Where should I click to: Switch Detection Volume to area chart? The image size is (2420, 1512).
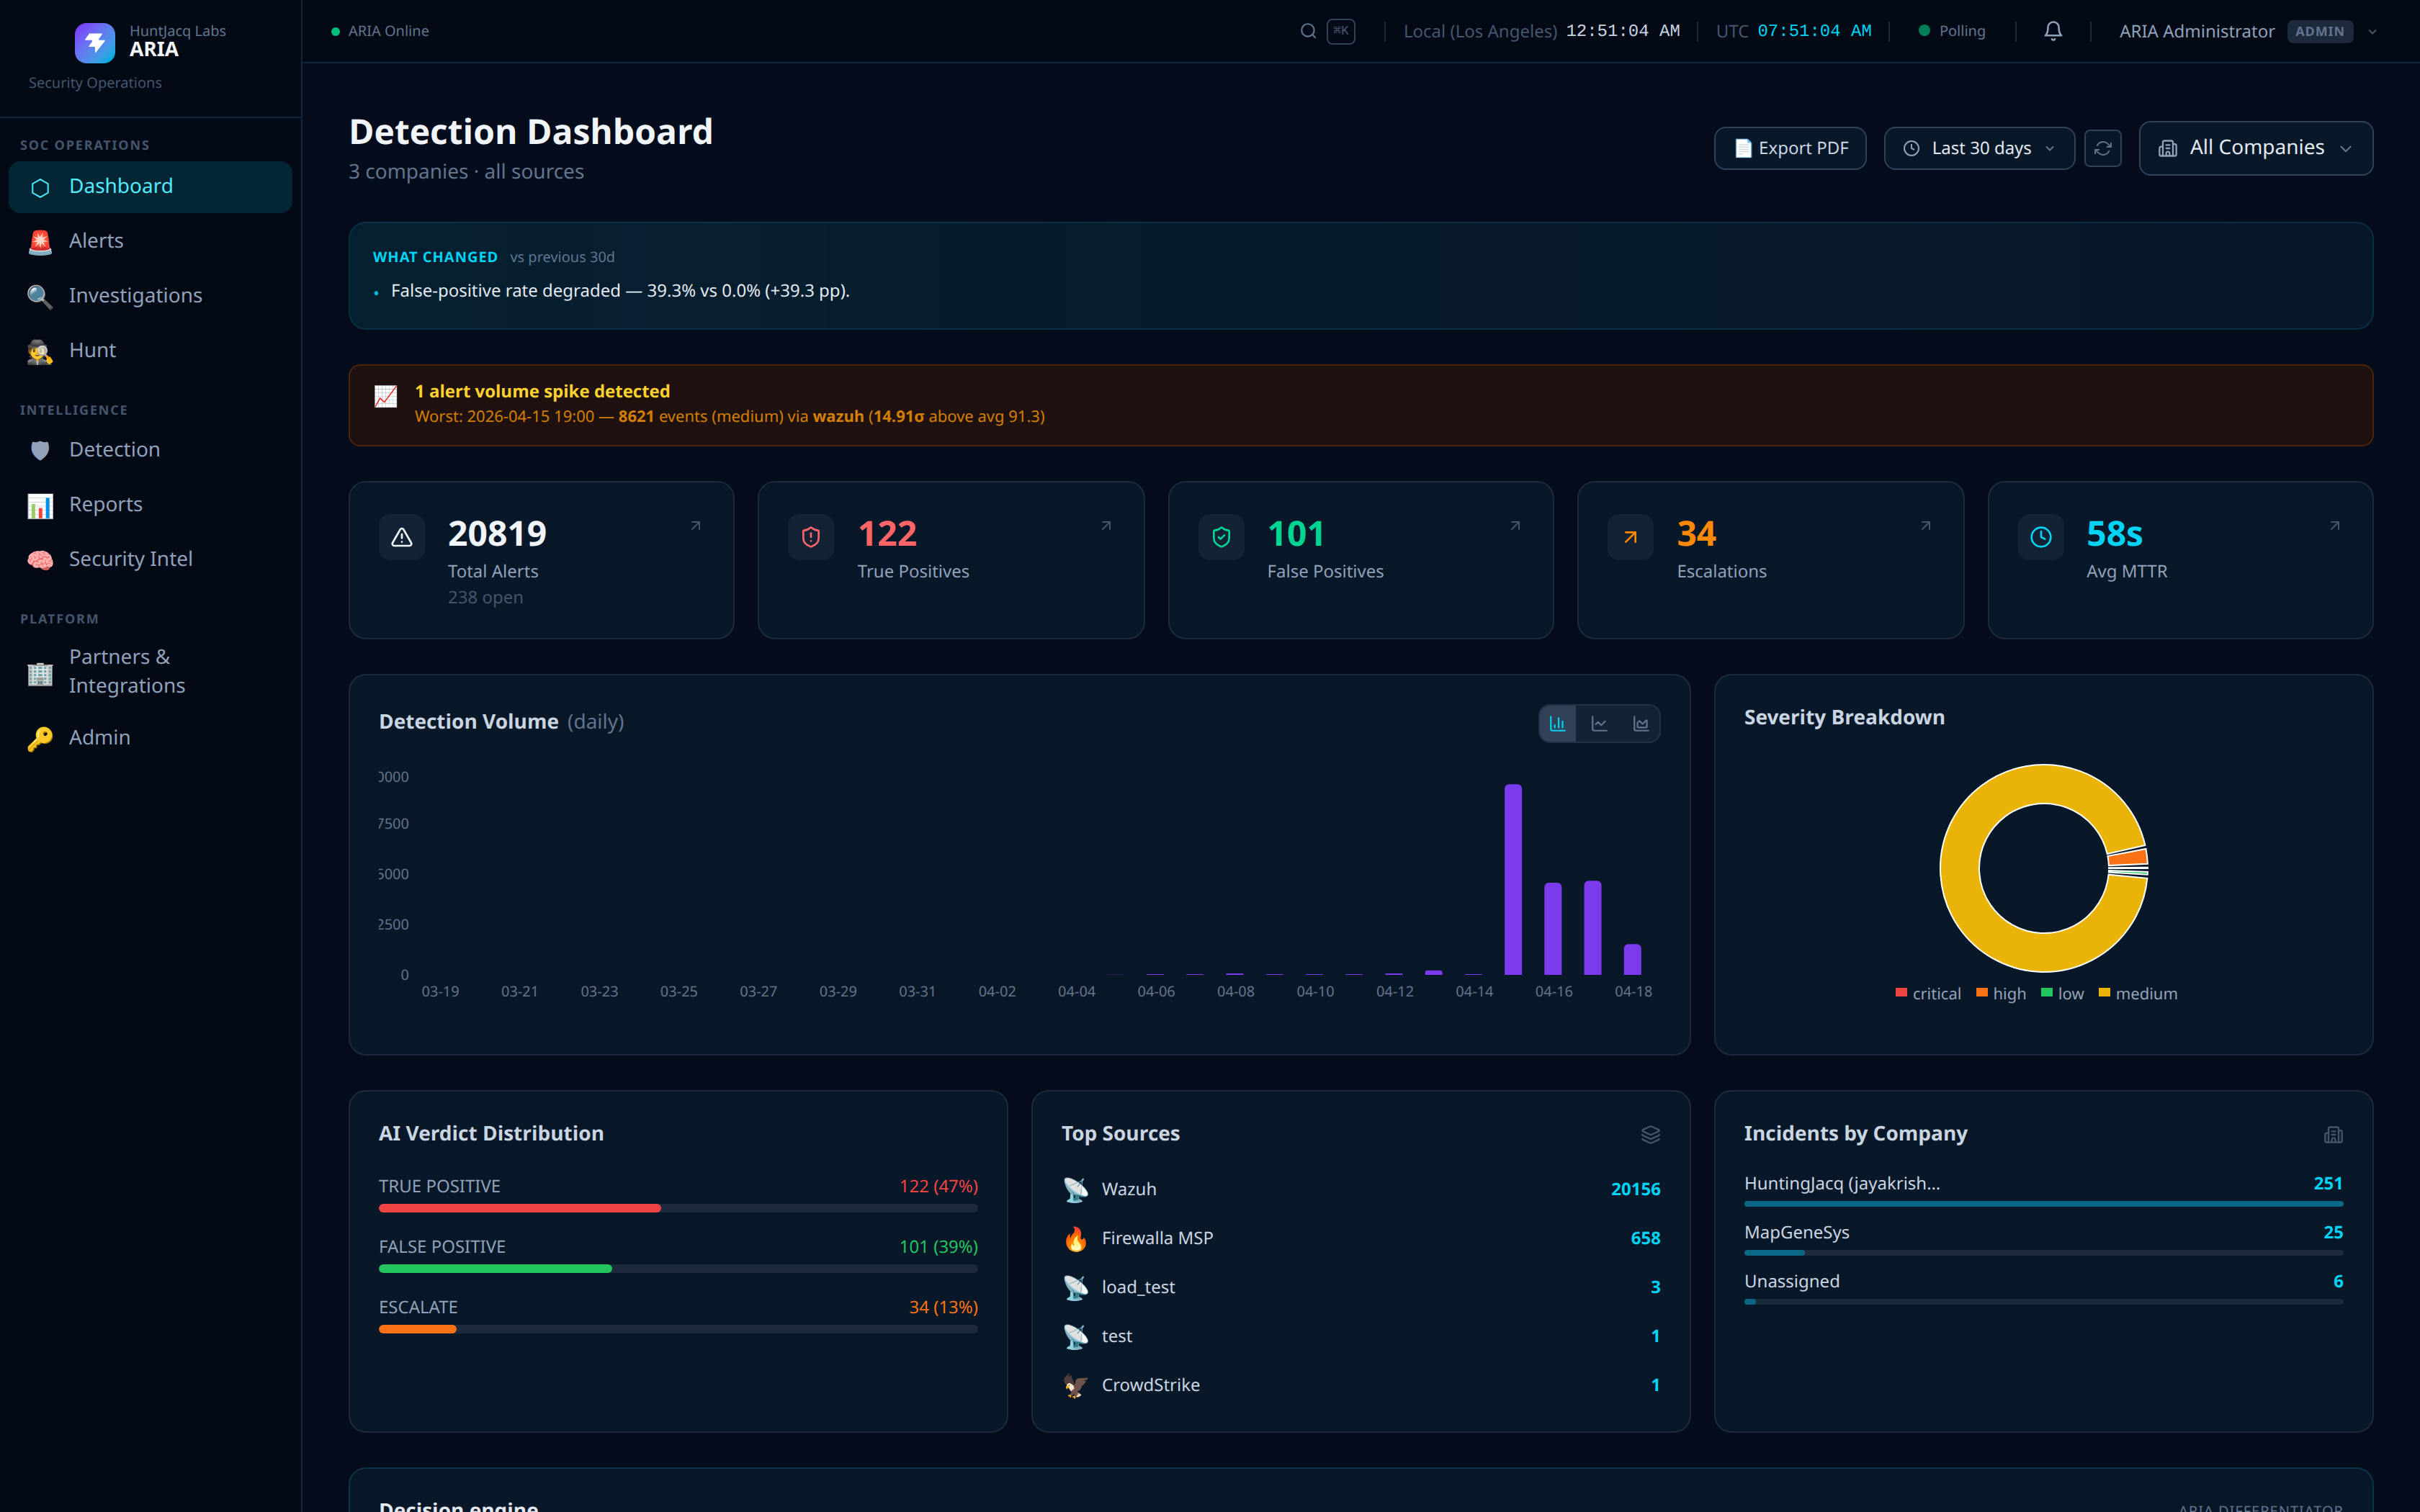[x=1641, y=724]
